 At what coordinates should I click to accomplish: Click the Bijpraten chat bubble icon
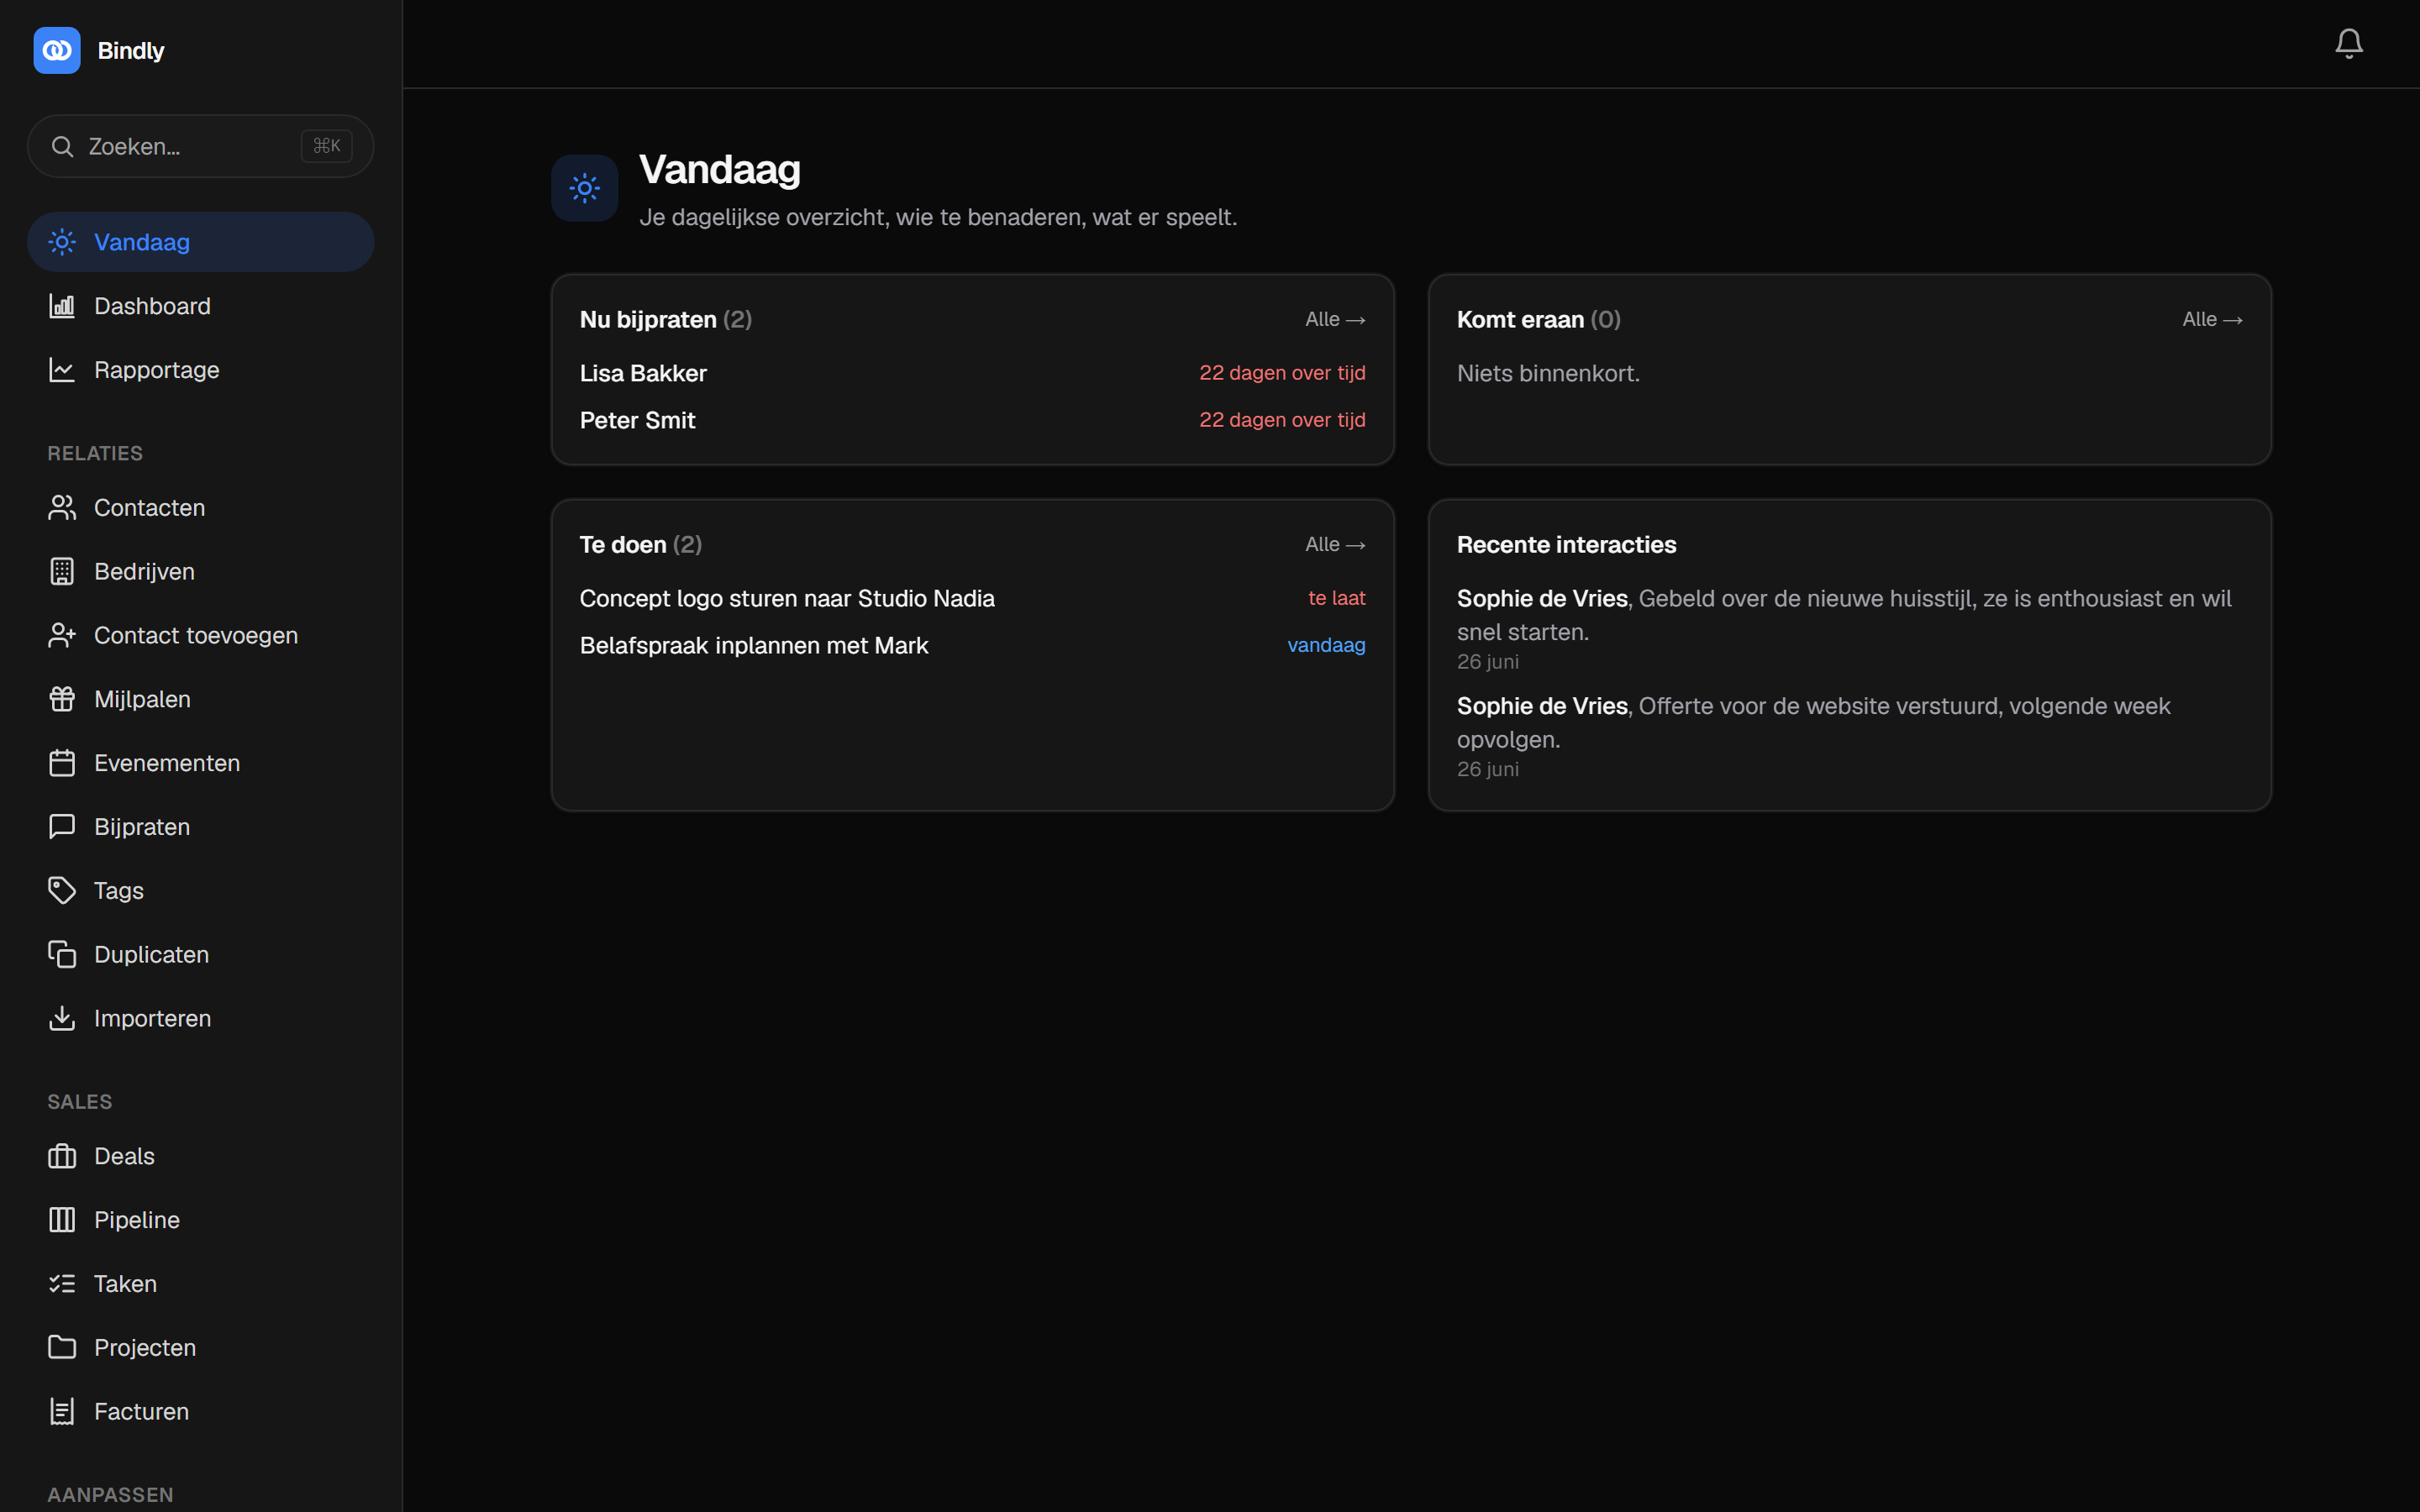click(62, 827)
